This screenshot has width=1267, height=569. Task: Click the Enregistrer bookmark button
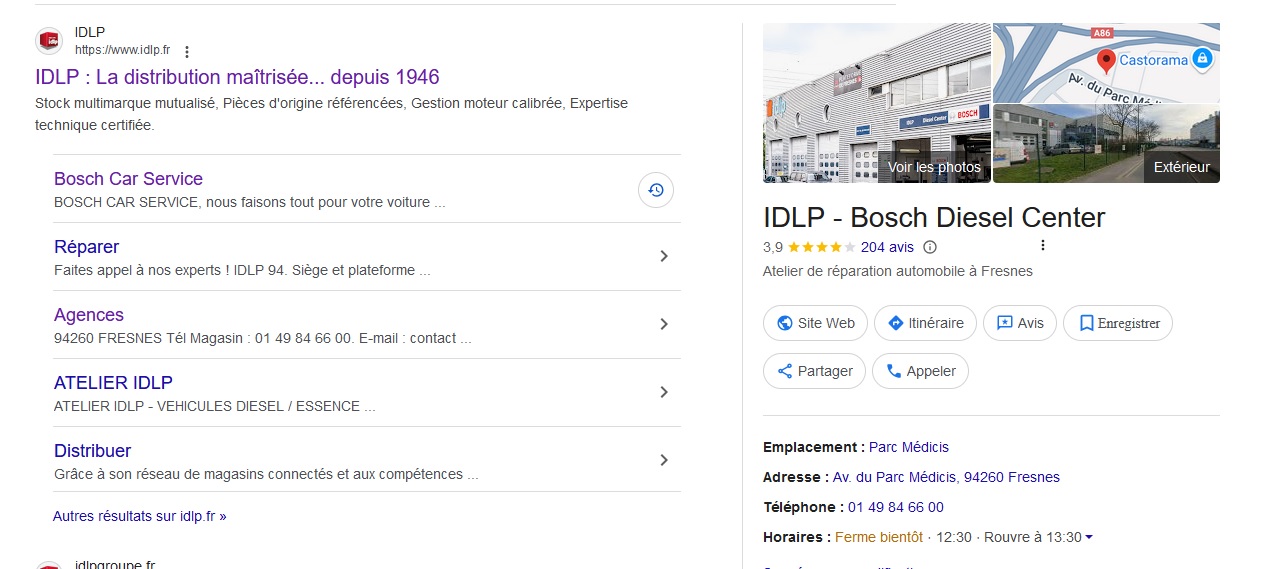click(1117, 323)
